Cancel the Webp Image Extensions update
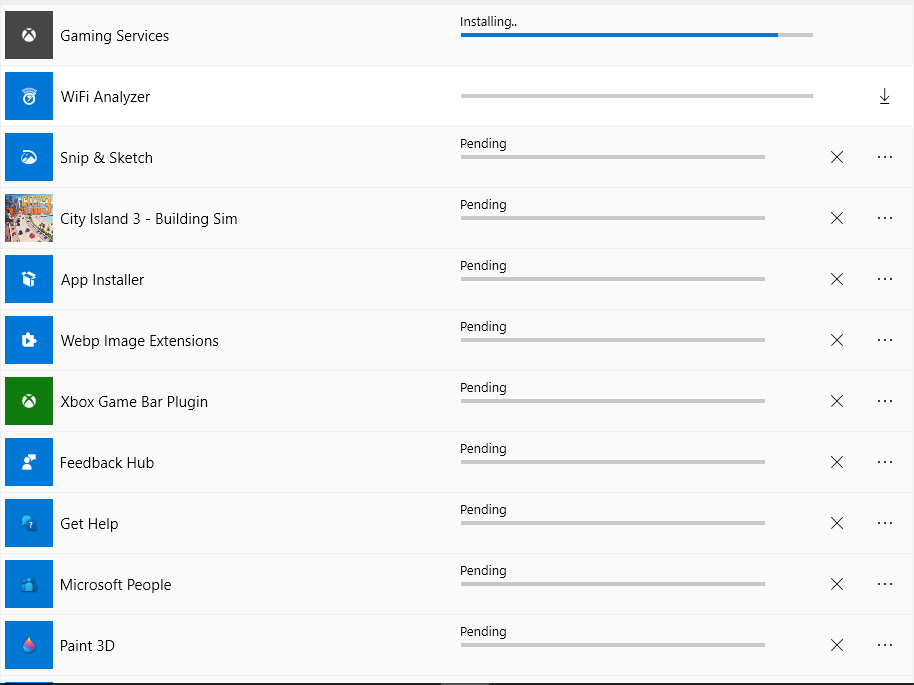 pos(837,340)
